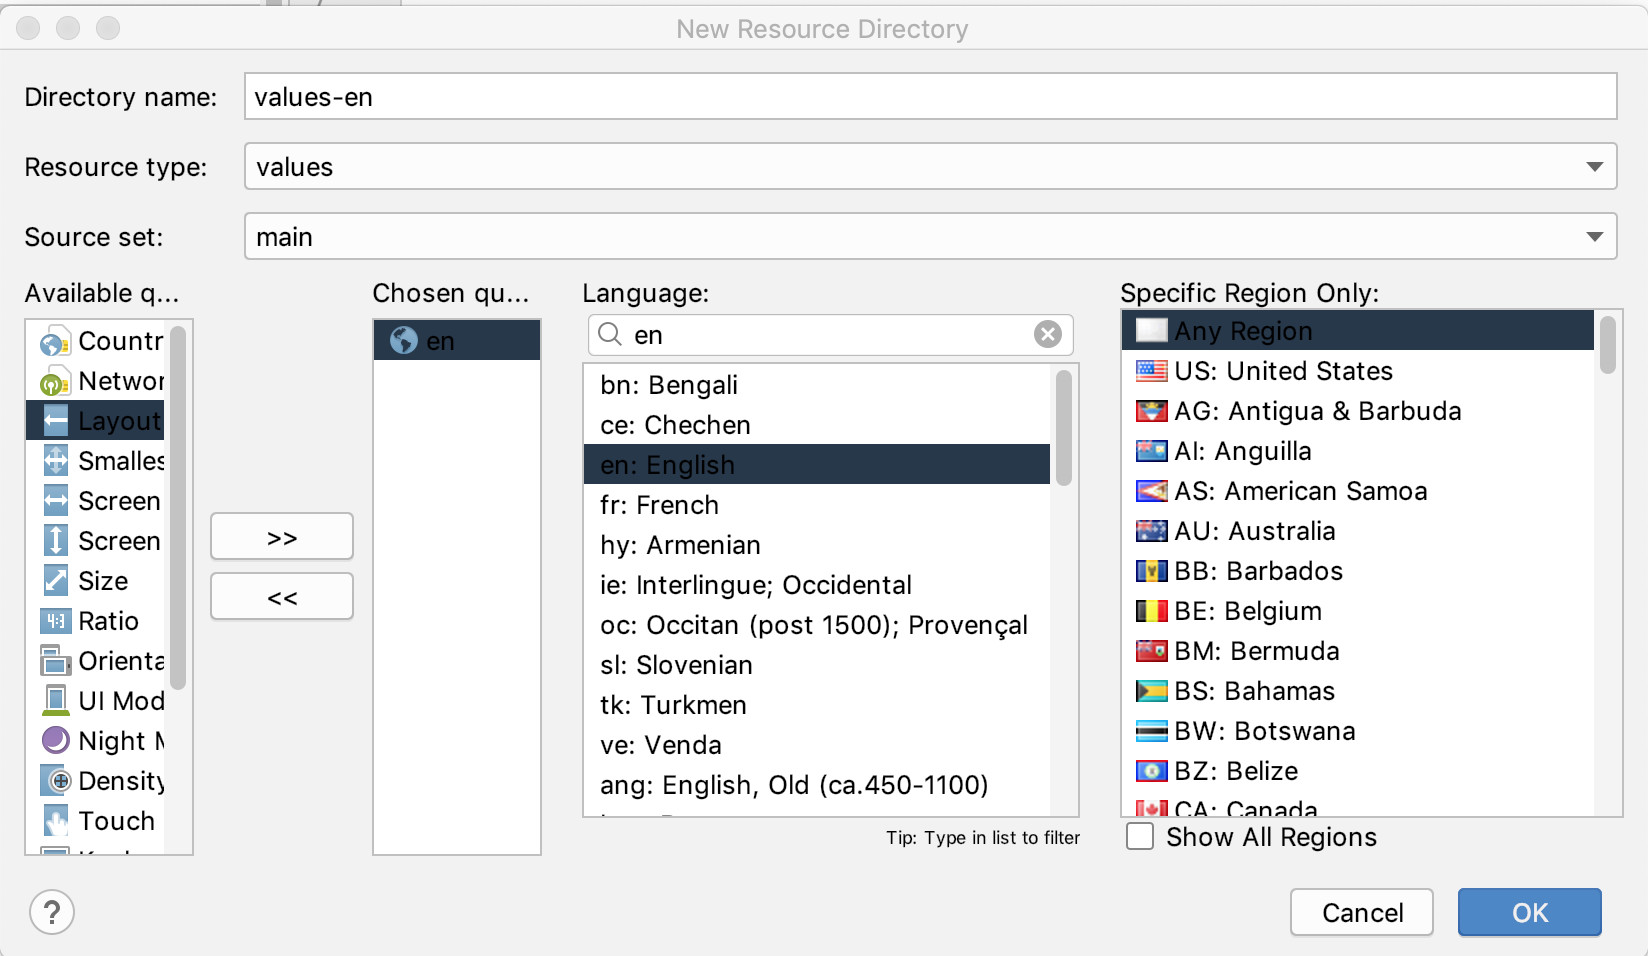Click the region list scrollbar

[1608, 344]
